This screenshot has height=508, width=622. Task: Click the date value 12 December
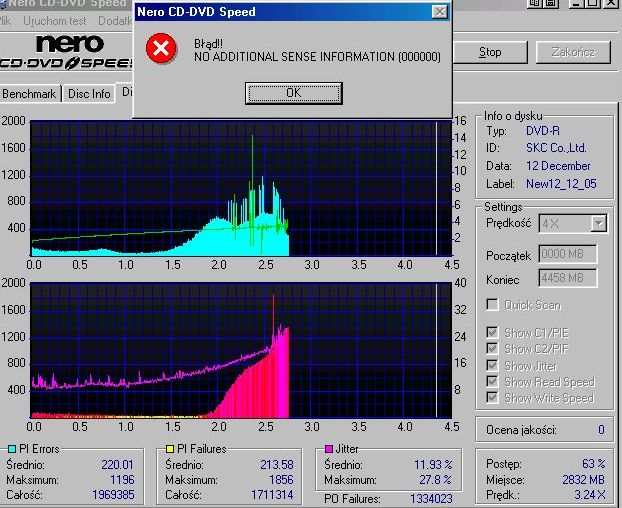pos(558,166)
